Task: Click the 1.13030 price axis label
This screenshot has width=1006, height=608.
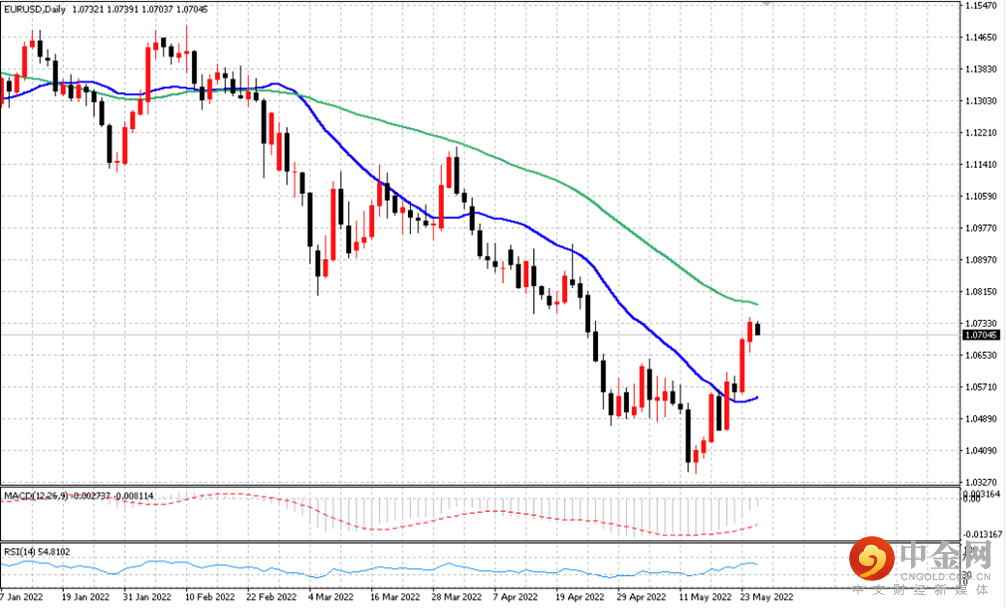Action: point(982,101)
